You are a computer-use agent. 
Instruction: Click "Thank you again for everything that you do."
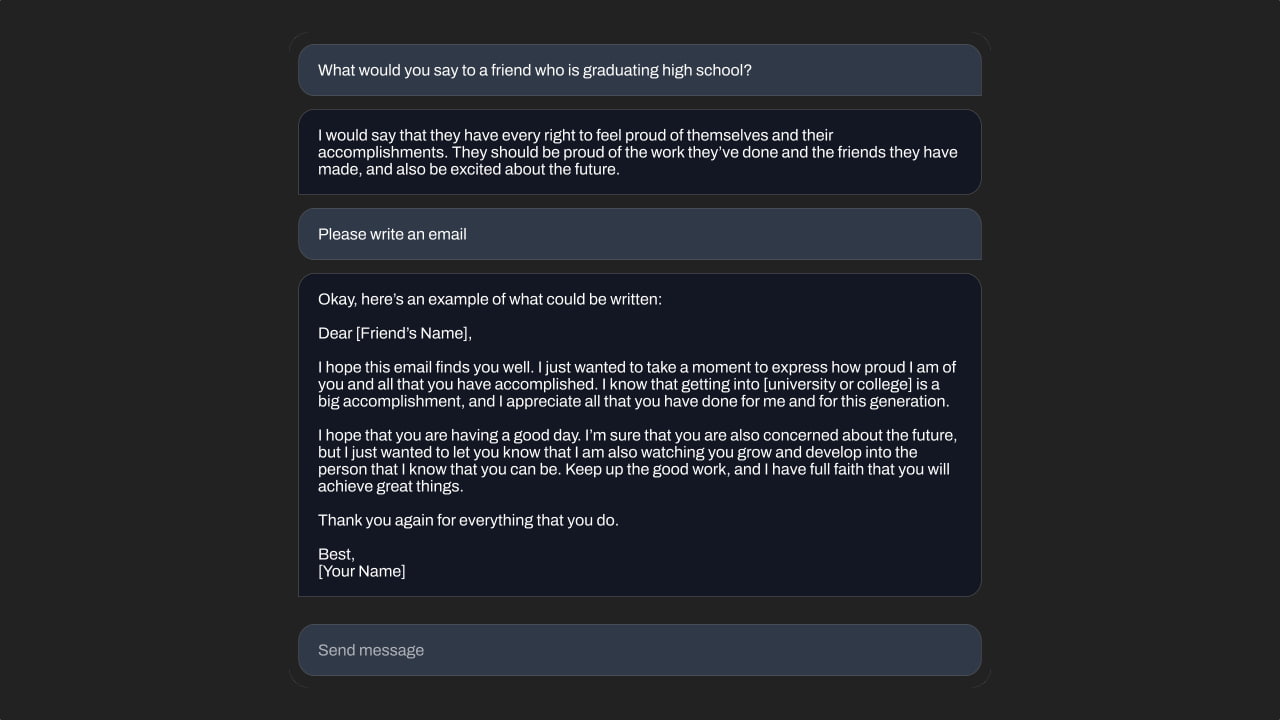(468, 520)
